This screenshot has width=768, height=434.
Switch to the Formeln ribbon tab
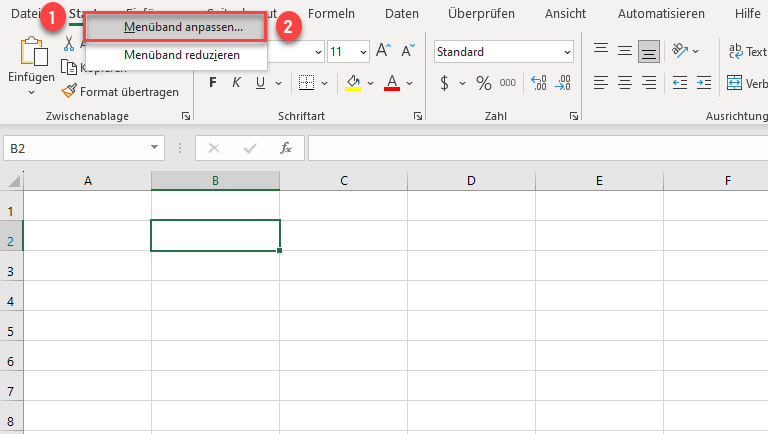click(x=331, y=14)
